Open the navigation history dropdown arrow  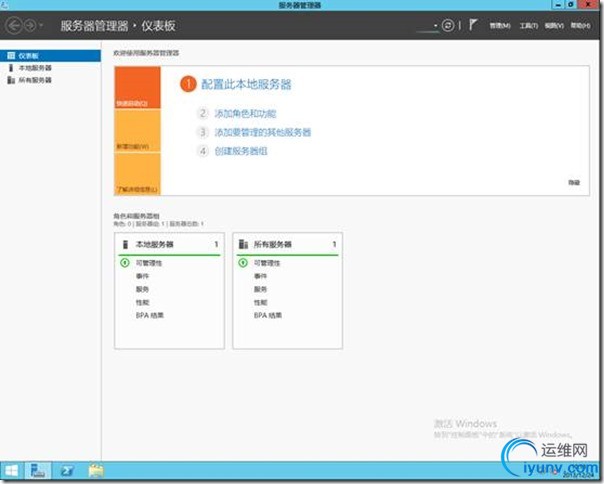tap(41, 26)
